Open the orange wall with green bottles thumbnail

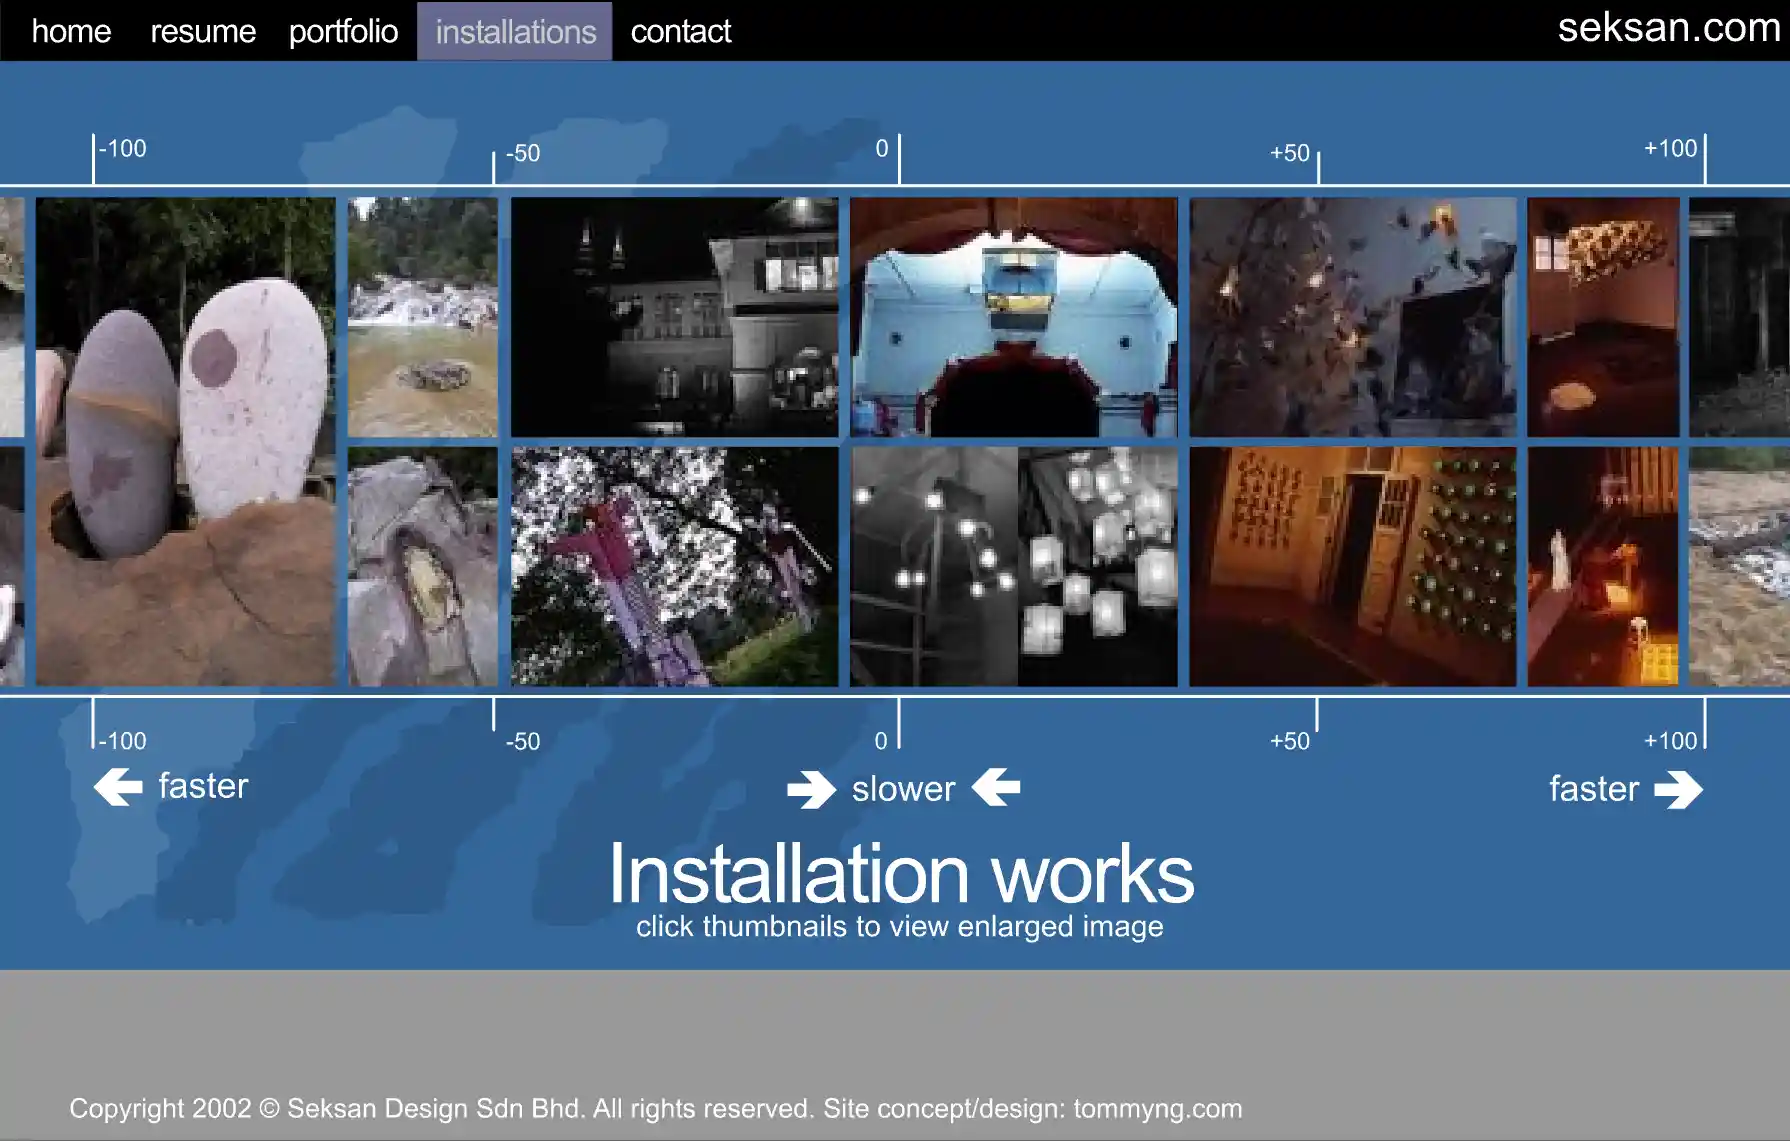tap(1353, 566)
